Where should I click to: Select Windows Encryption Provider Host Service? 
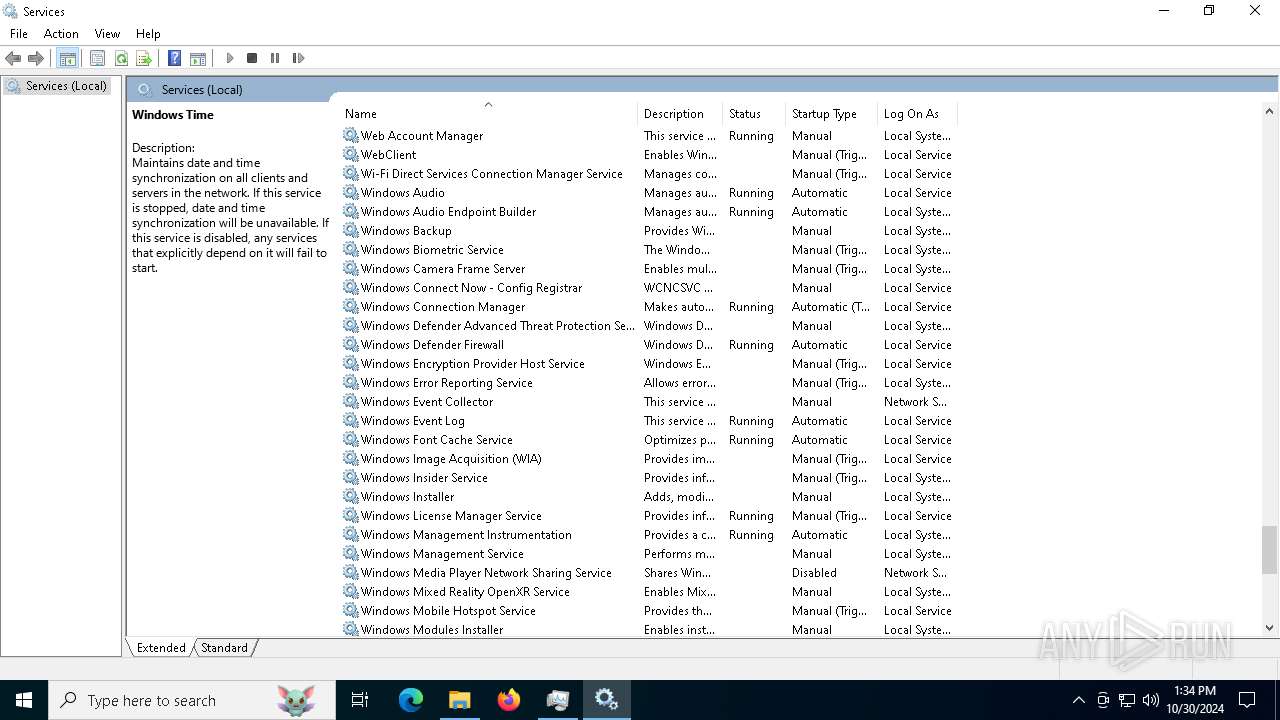pyautogui.click(x=648, y=363)
